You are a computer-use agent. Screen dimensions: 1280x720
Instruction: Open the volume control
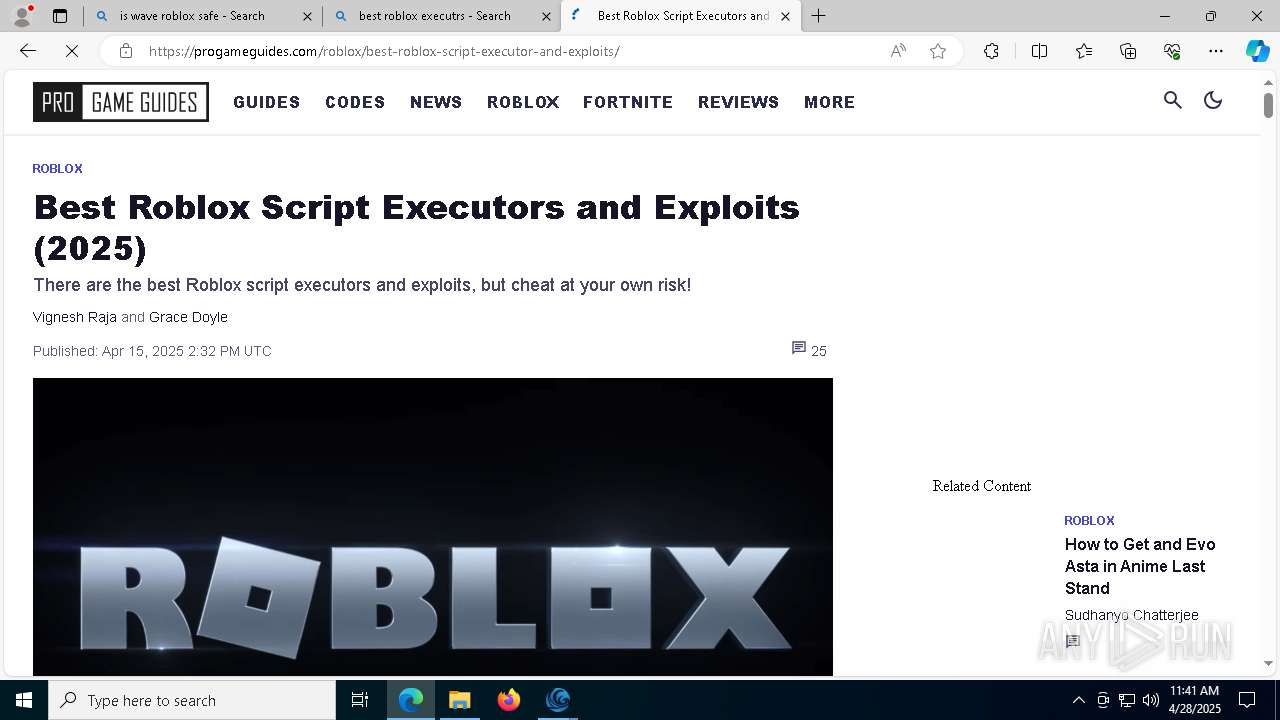click(x=1151, y=700)
